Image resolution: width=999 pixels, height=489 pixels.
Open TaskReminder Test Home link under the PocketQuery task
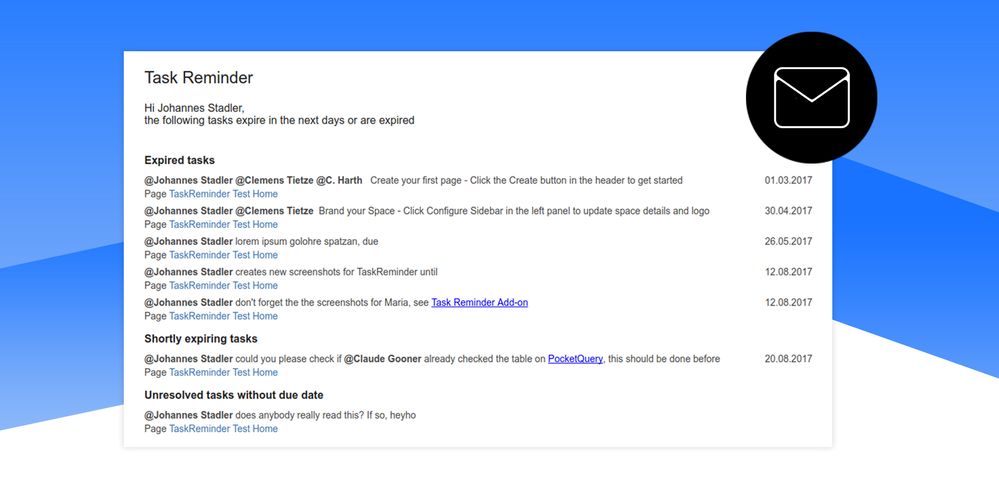pos(223,372)
